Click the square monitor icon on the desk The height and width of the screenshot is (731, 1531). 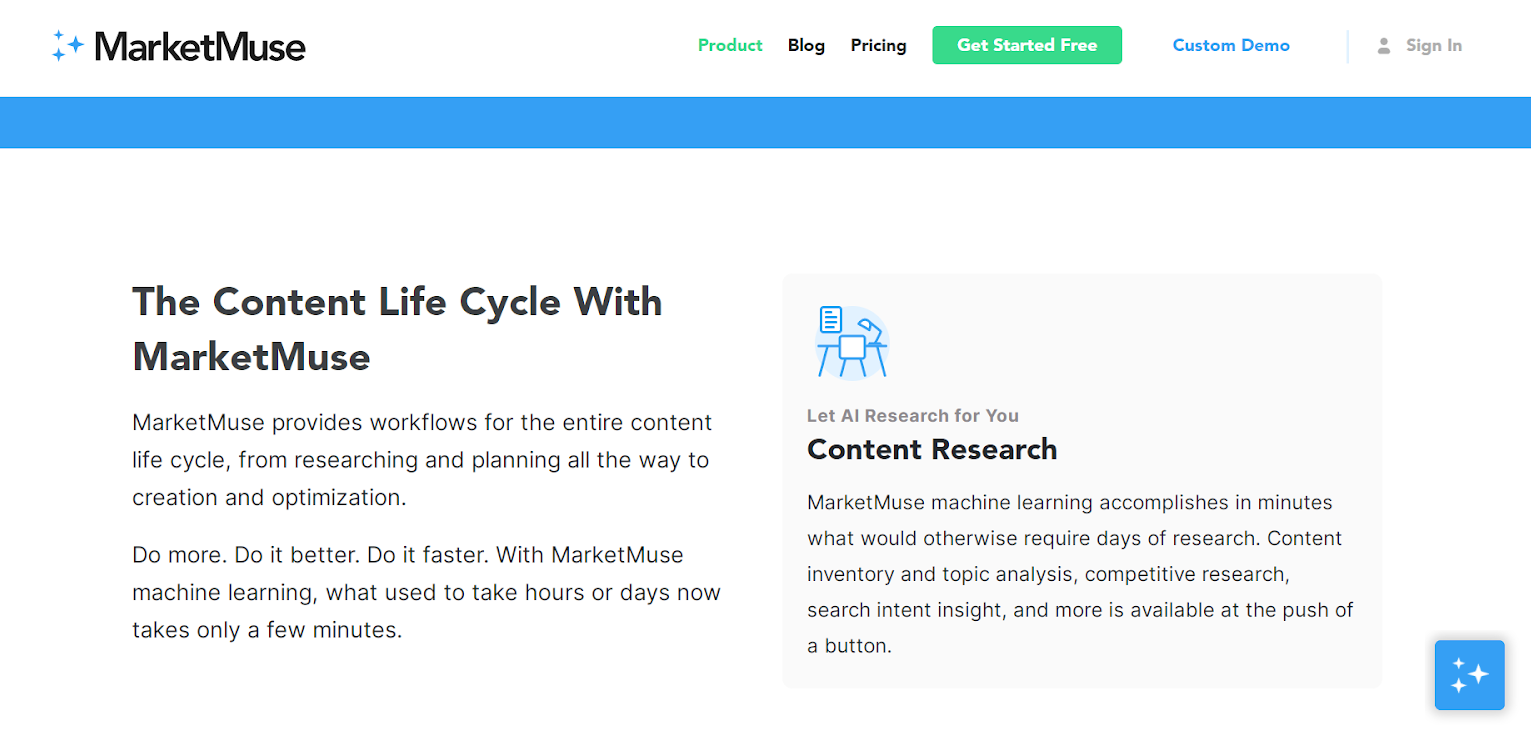click(x=852, y=347)
